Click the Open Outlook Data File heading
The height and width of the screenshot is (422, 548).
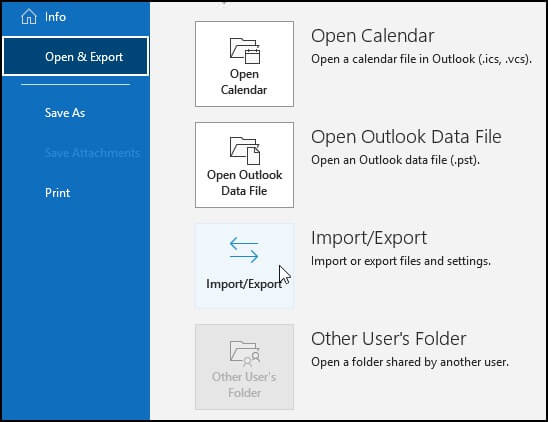[406, 136]
